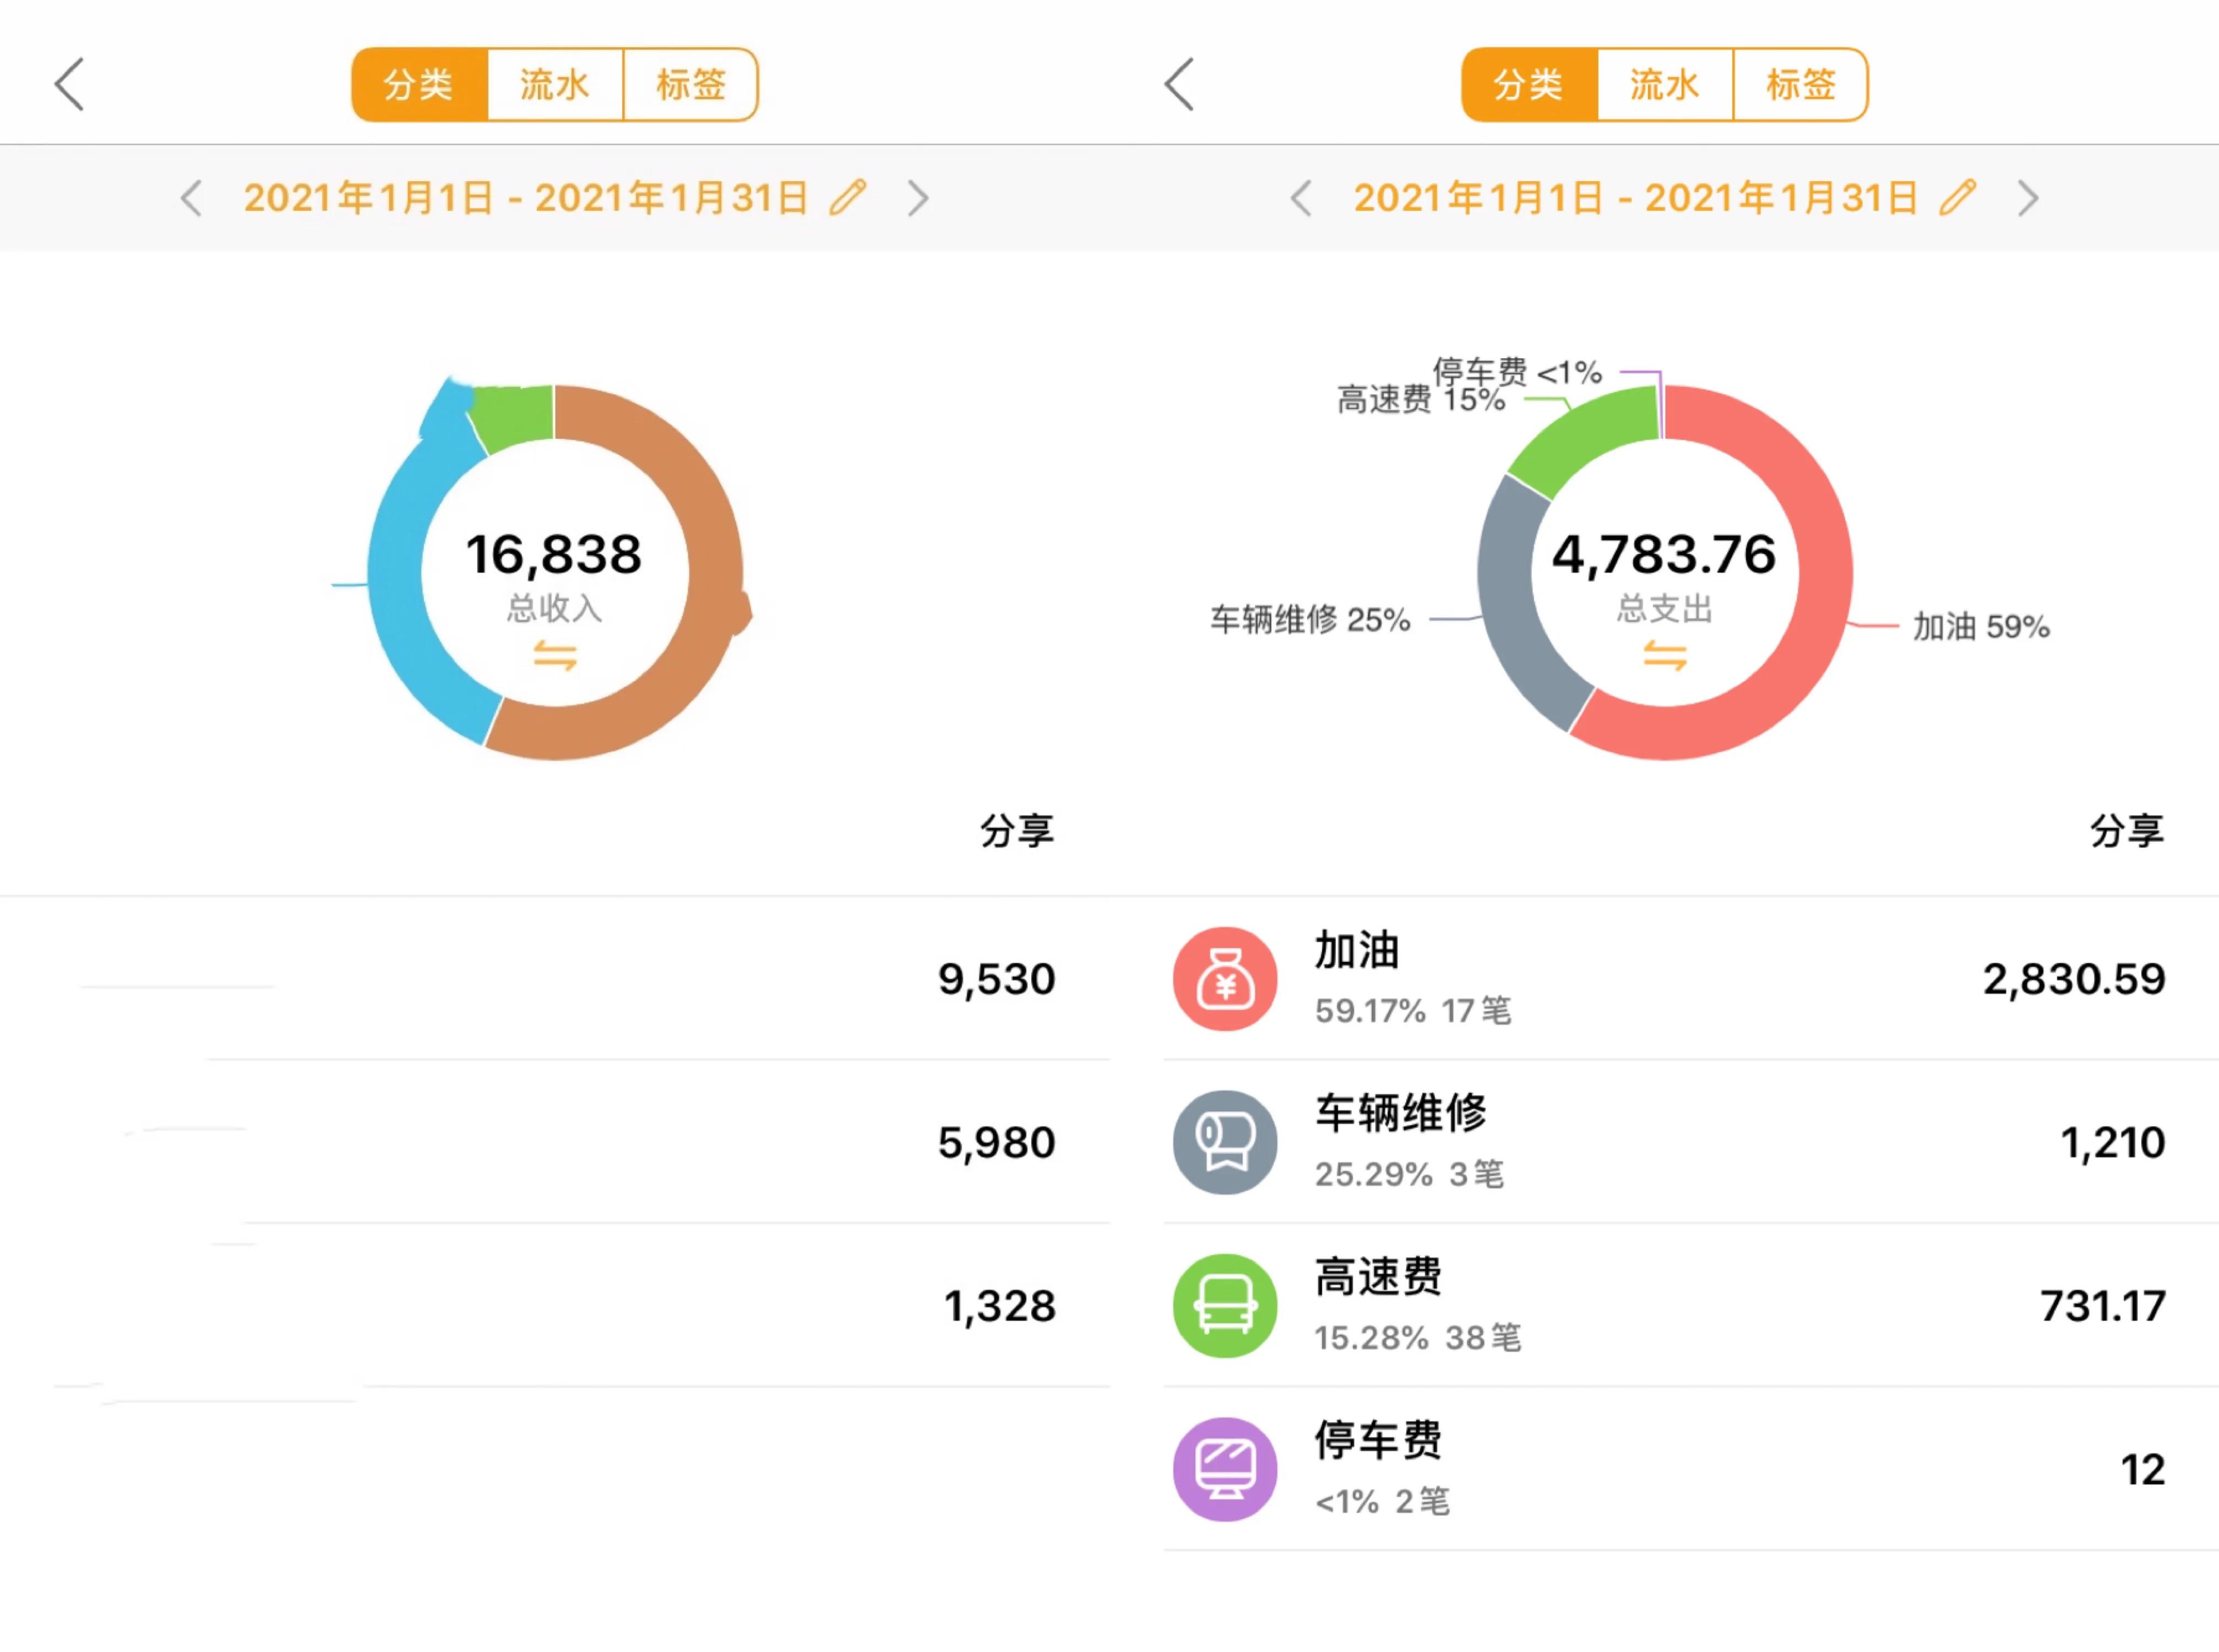Click the left panel's edit pencil icon
The width and height of the screenshot is (2219, 1652).
[x=845, y=197]
